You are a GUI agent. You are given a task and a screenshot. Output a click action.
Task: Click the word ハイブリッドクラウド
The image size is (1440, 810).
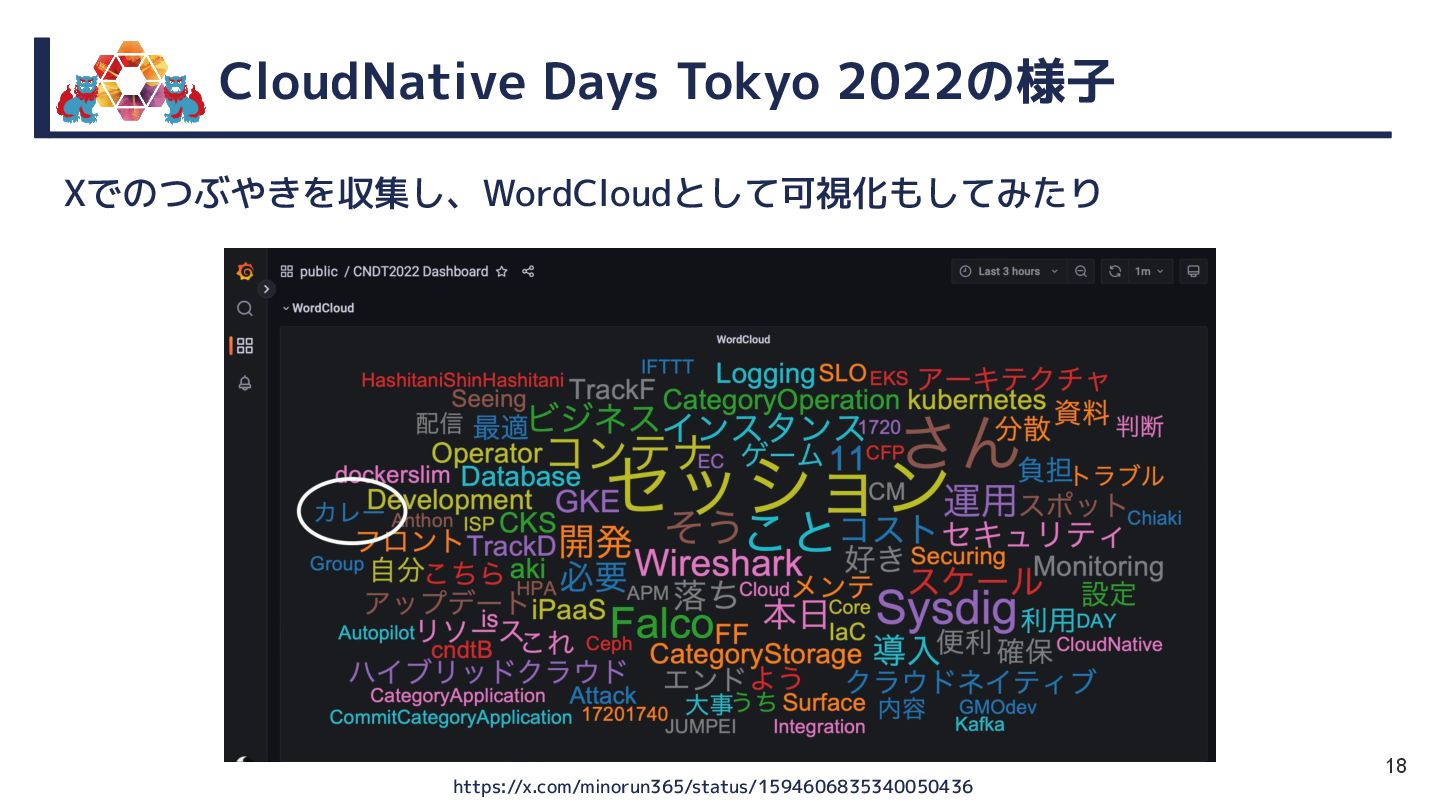point(488,671)
